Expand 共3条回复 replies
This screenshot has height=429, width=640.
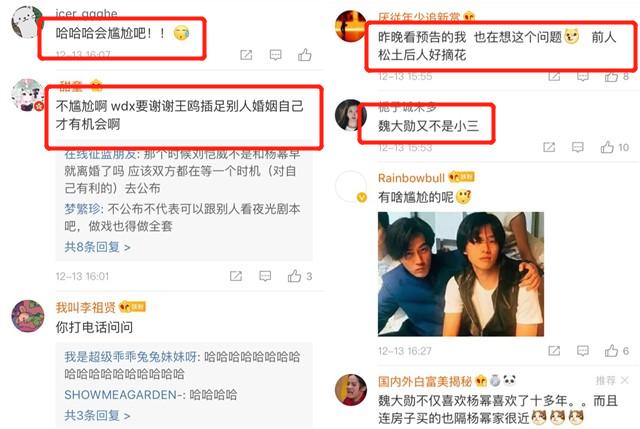tap(97, 416)
